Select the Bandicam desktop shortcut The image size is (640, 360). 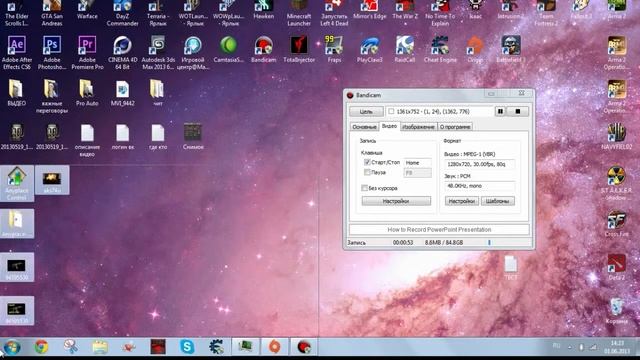click(263, 49)
